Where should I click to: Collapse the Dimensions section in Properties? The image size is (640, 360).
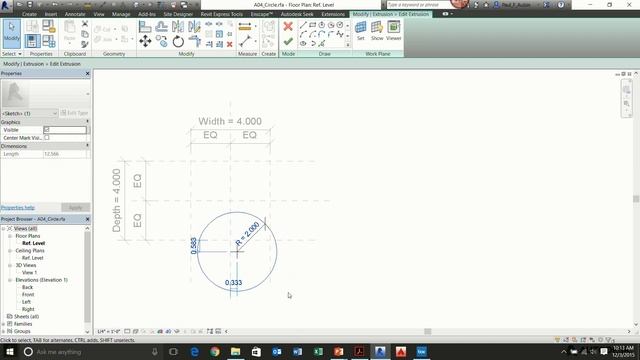pos(87,146)
